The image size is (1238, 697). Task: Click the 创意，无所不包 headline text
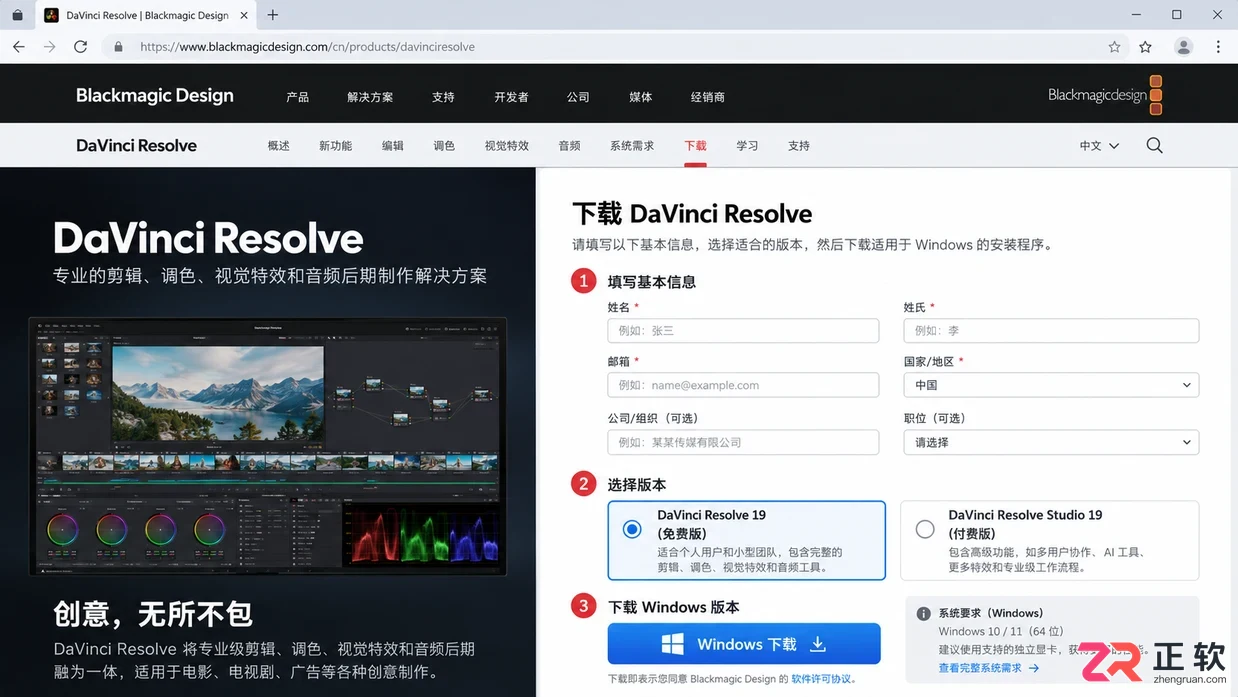(153, 614)
